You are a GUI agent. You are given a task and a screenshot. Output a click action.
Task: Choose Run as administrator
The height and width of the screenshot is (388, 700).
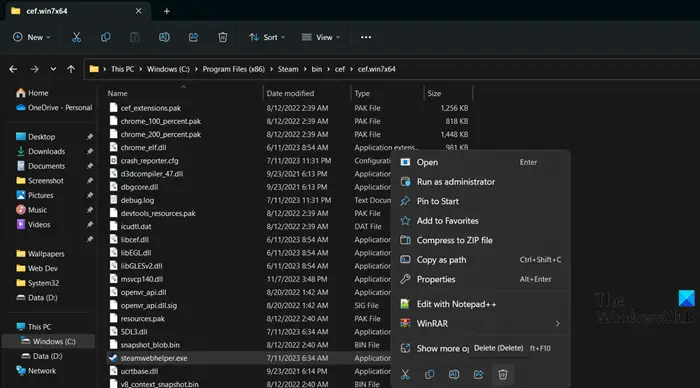tap(480, 182)
